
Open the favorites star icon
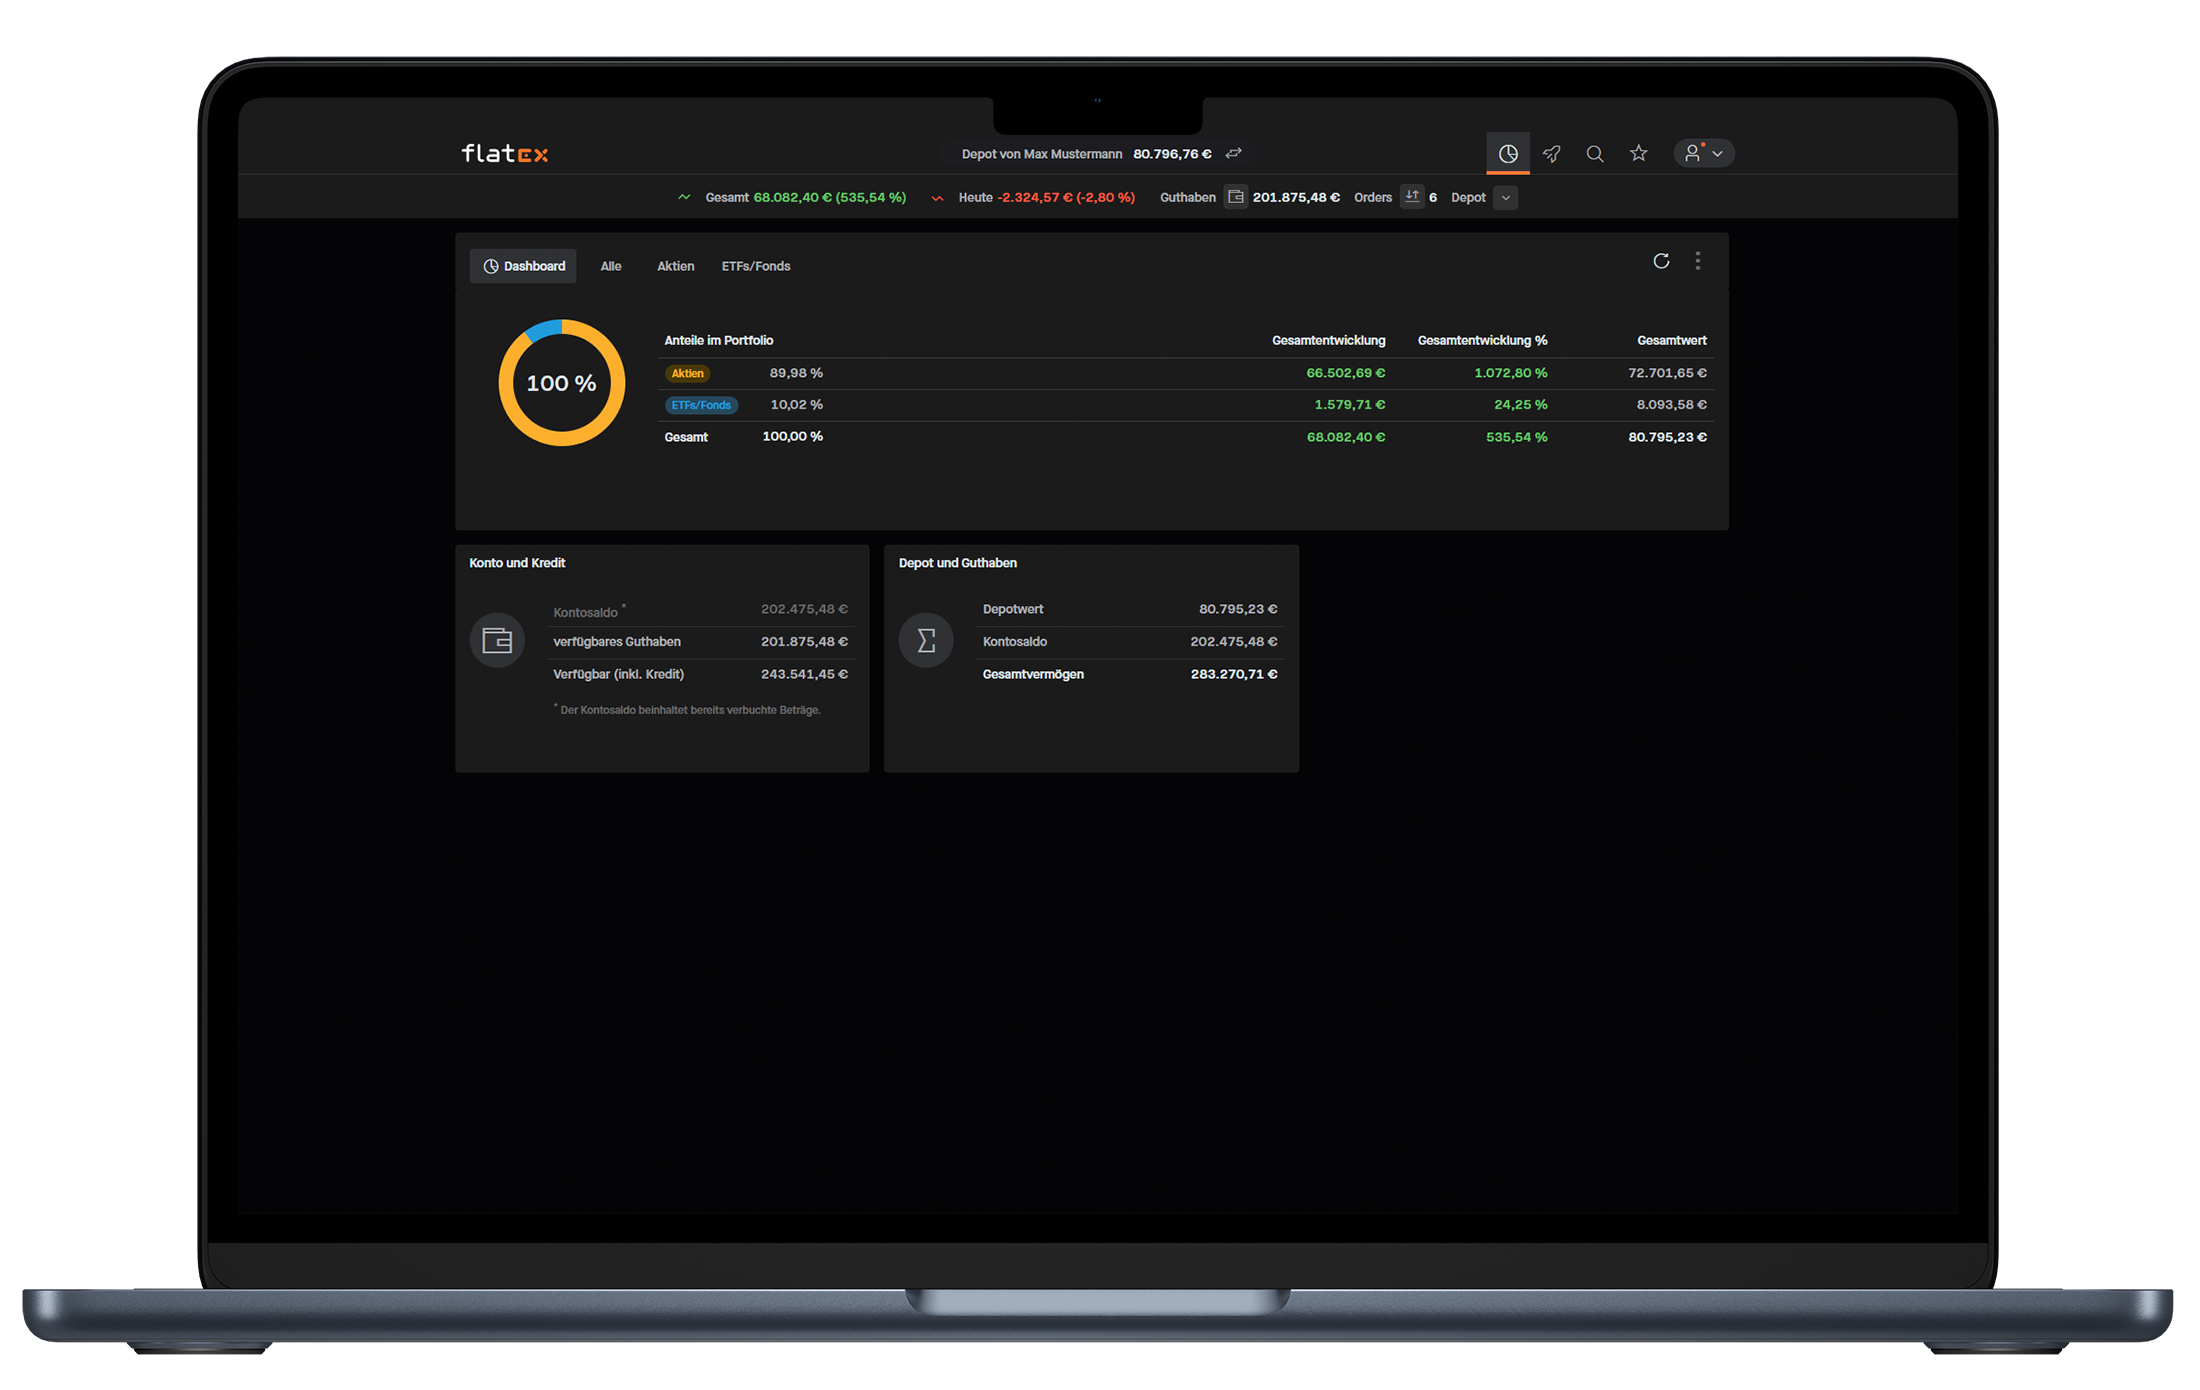click(x=1639, y=153)
